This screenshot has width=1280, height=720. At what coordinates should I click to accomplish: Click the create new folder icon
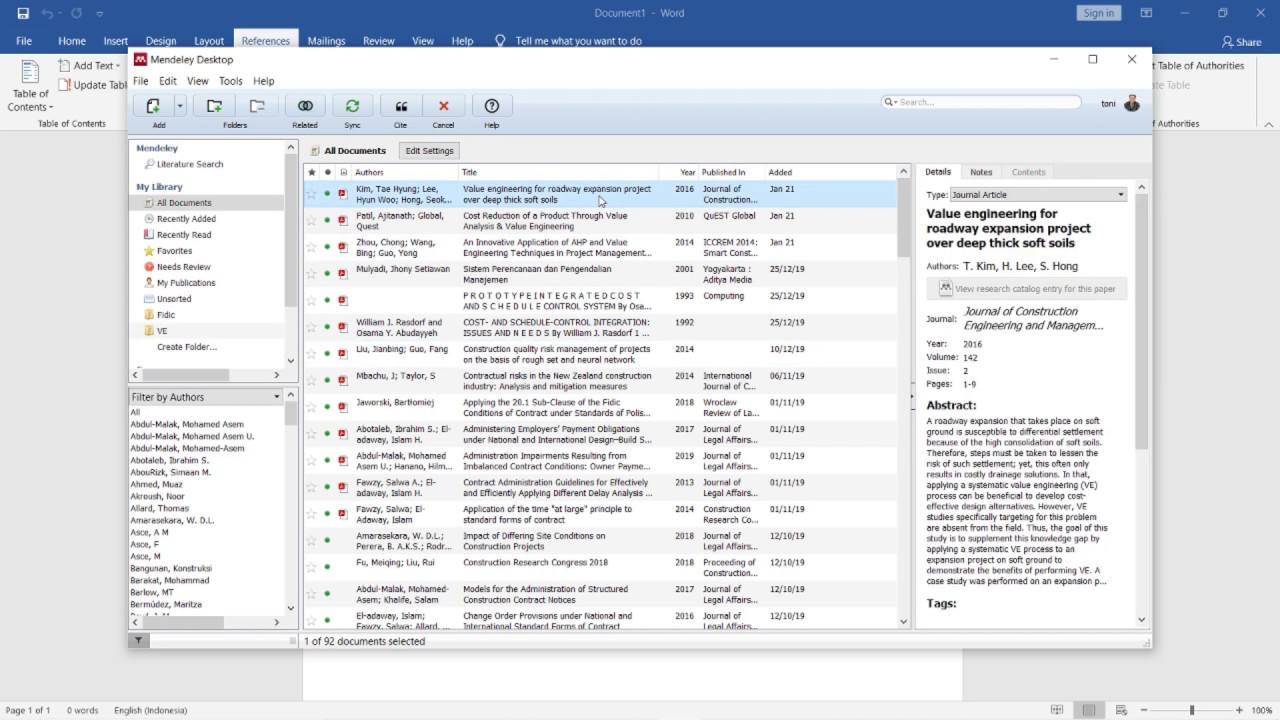tap(214, 106)
